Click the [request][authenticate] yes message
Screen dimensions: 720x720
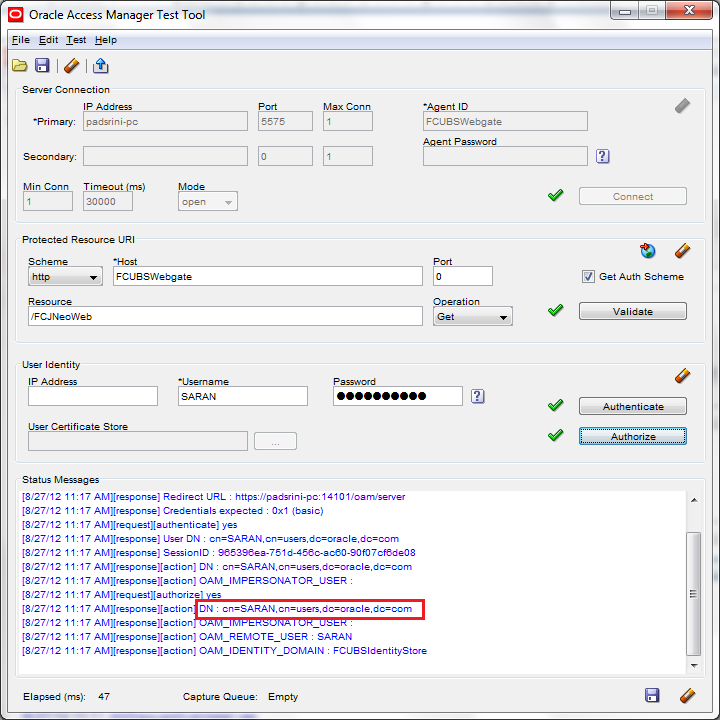(129, 525)
